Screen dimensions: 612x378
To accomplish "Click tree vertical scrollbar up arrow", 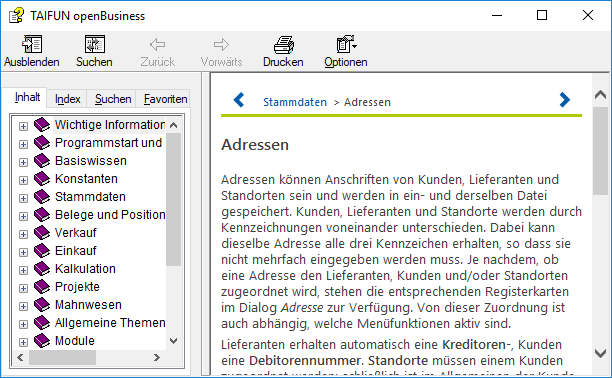I will coord(174,125).
